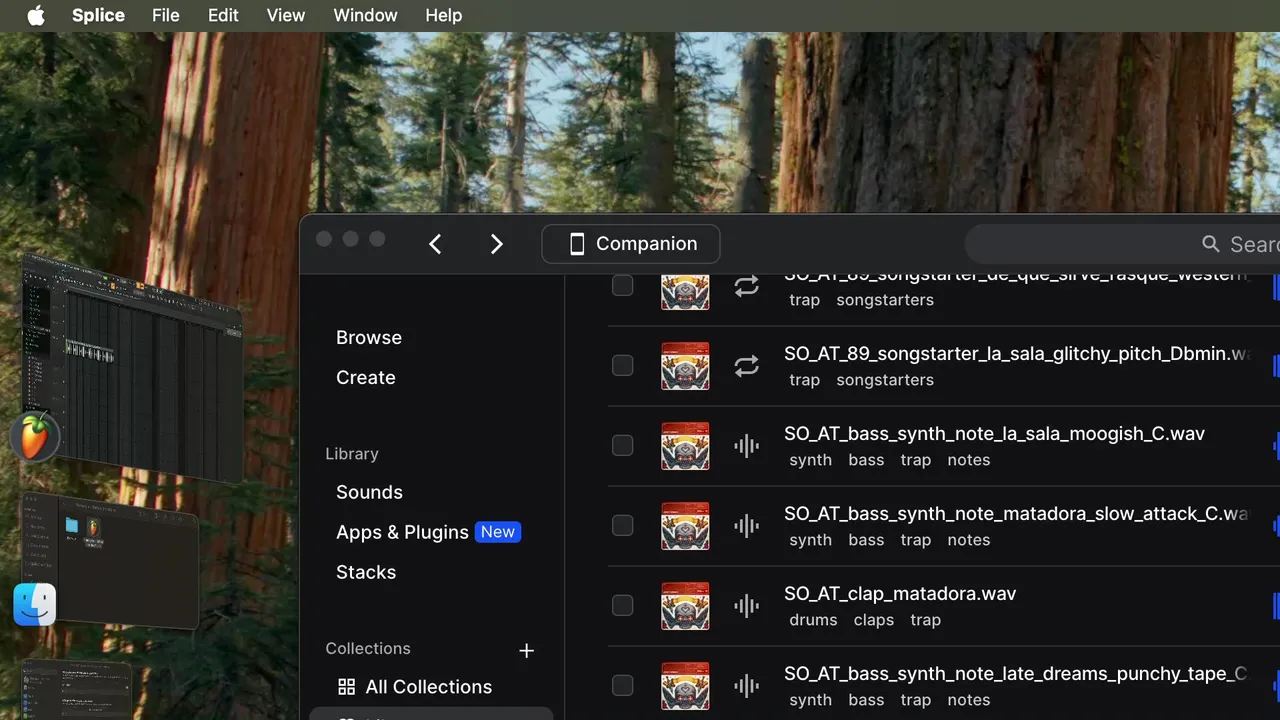Click synth tag on la_sala_moogish_C row

point(811,460)
